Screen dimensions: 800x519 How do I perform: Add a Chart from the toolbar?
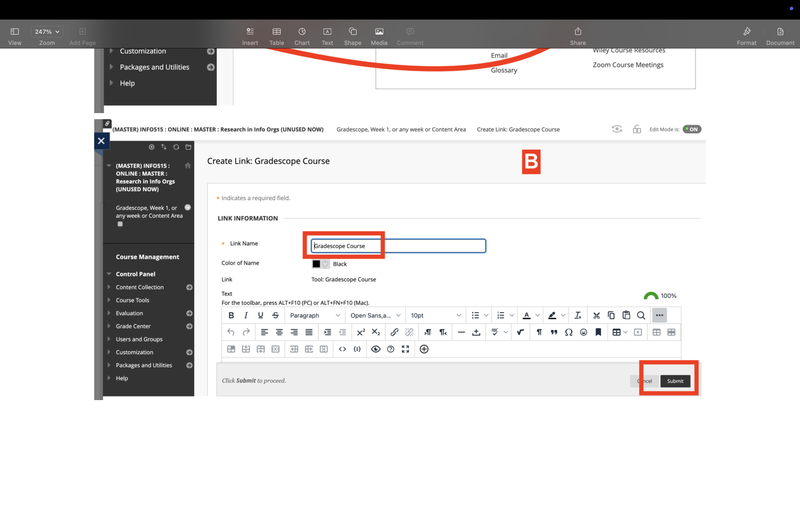302,35
